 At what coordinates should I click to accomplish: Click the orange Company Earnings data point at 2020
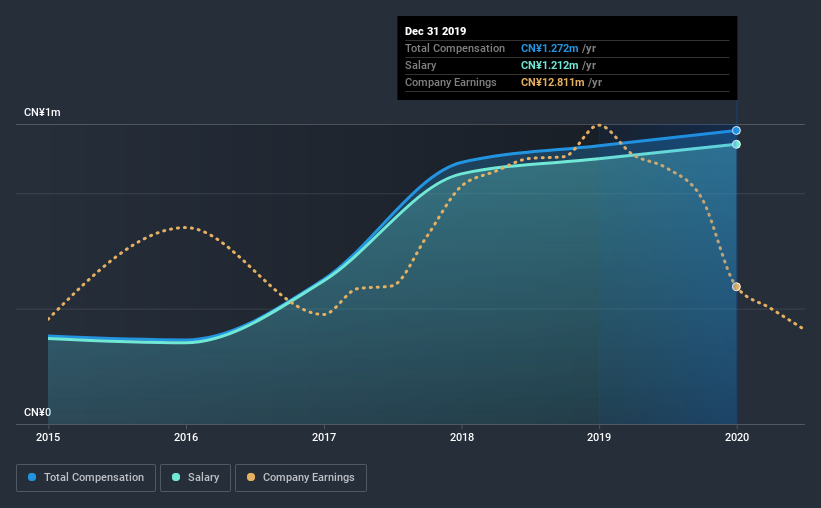pyautogui.click(x=736, y=287)
